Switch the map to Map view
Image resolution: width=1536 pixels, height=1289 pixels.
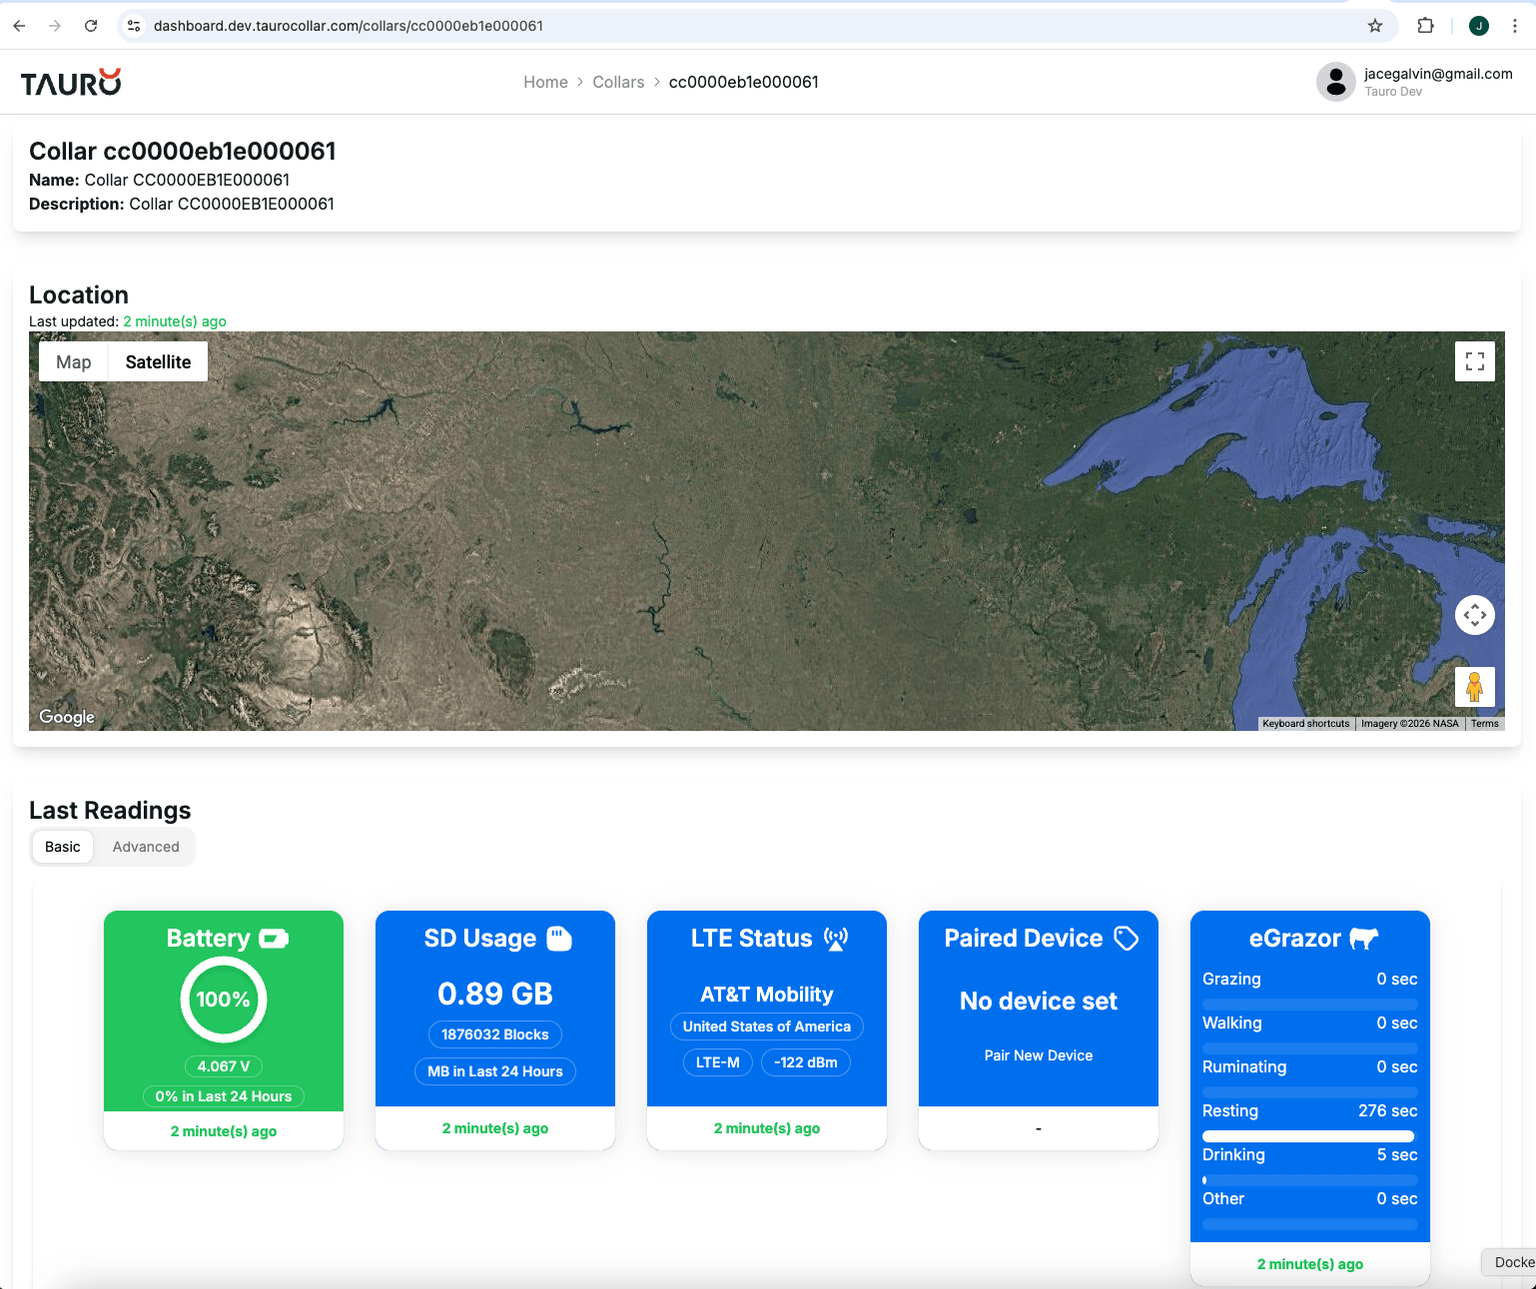coord(74,362)
